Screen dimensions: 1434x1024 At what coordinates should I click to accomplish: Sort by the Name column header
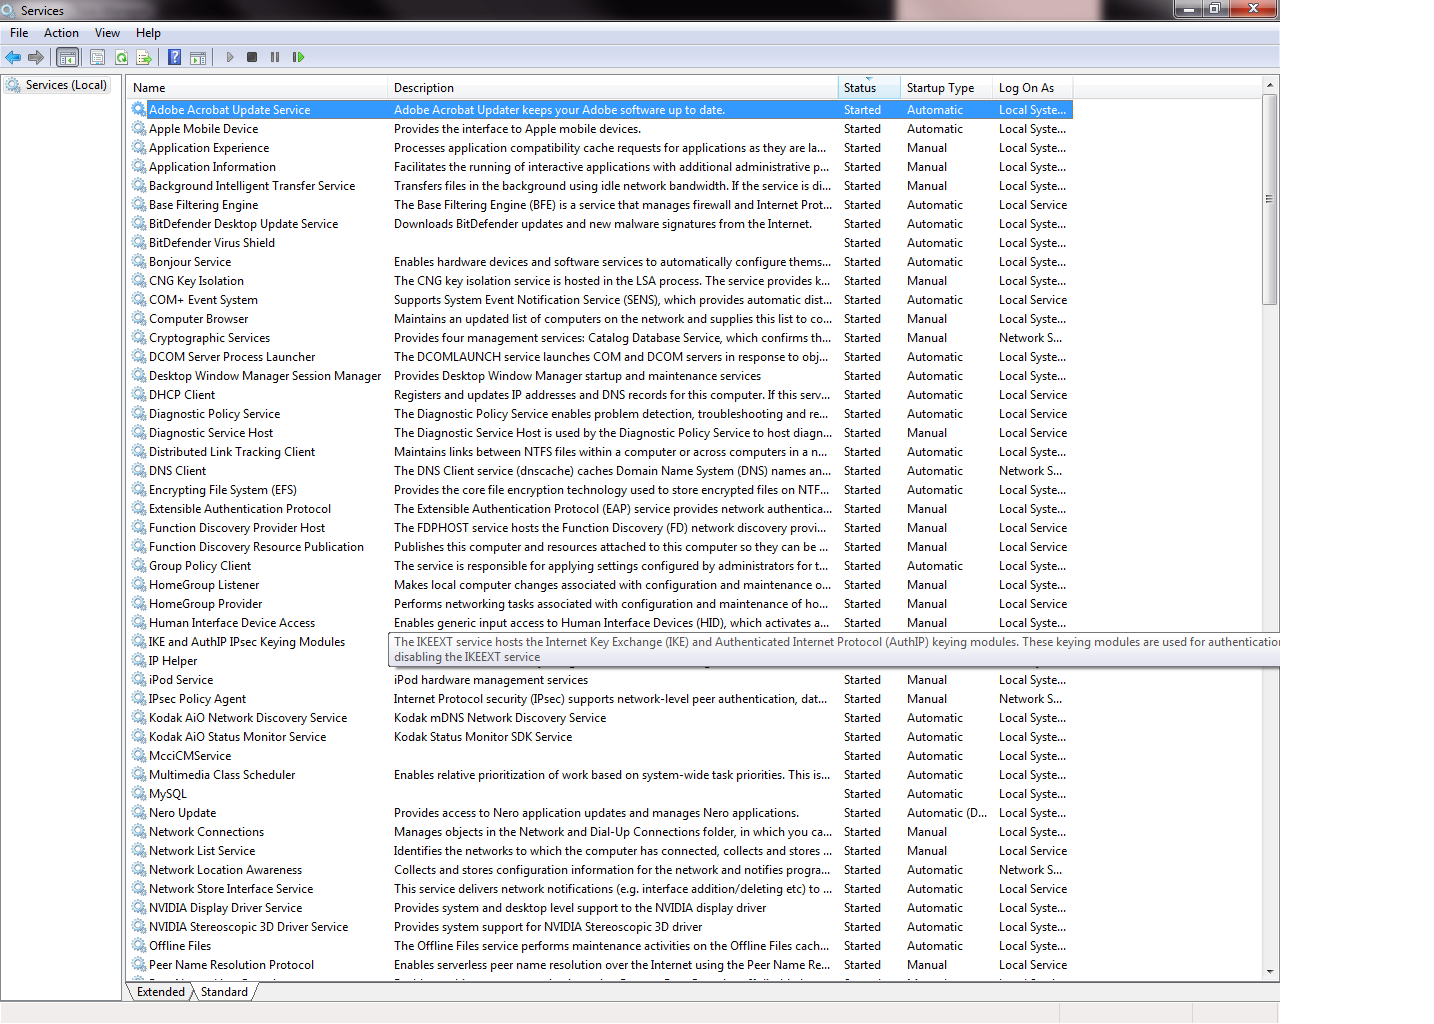[x=257, y=88]
